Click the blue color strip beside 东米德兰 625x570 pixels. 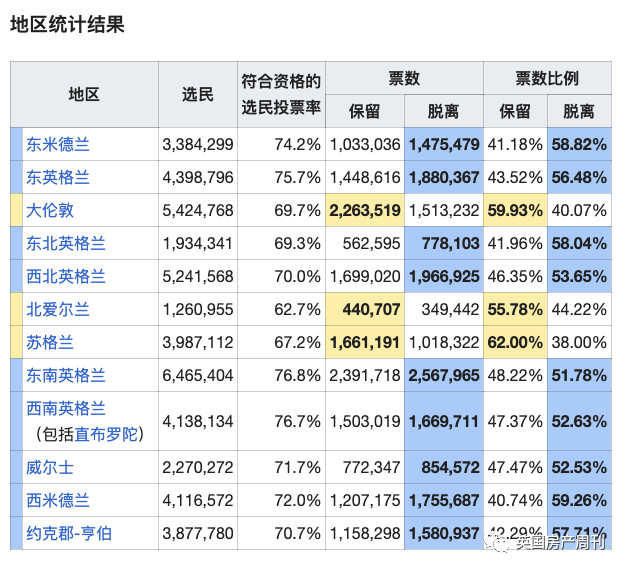click(x=15, y=144)
